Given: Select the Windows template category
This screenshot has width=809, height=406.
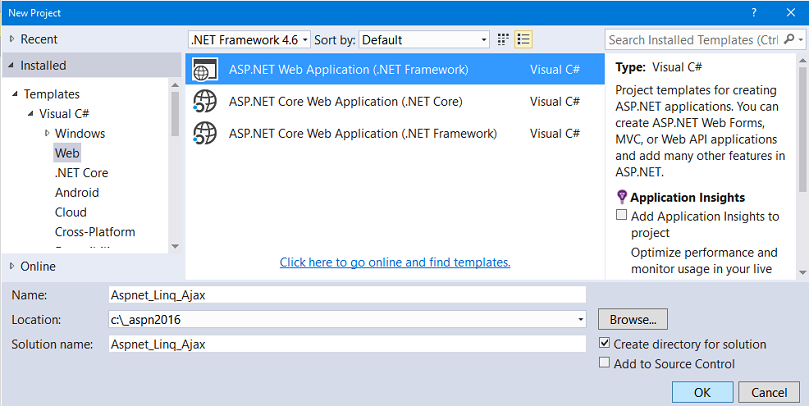Looking at the screenshot, I should (80, 133).
